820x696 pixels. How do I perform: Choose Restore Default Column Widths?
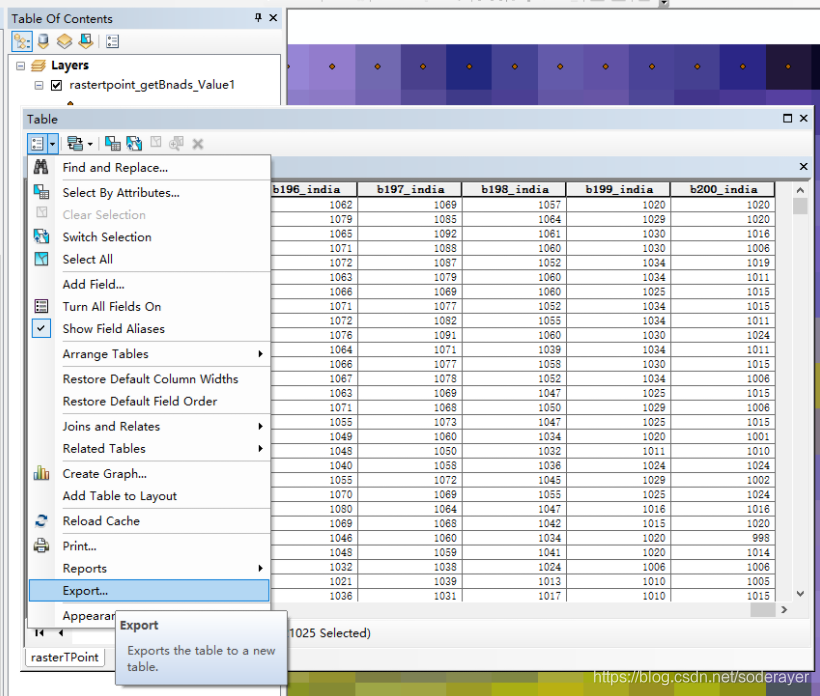(150, 379)
